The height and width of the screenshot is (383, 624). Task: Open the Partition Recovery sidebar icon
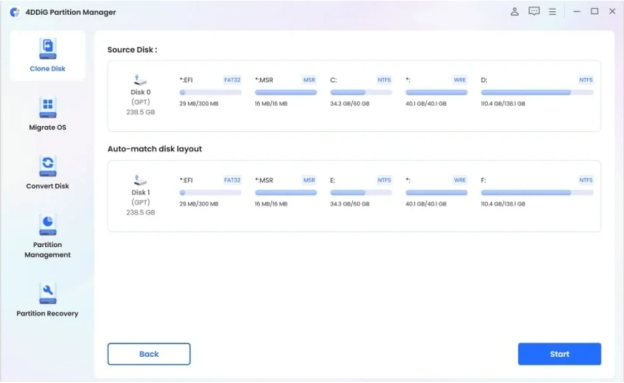pos(47,293)
